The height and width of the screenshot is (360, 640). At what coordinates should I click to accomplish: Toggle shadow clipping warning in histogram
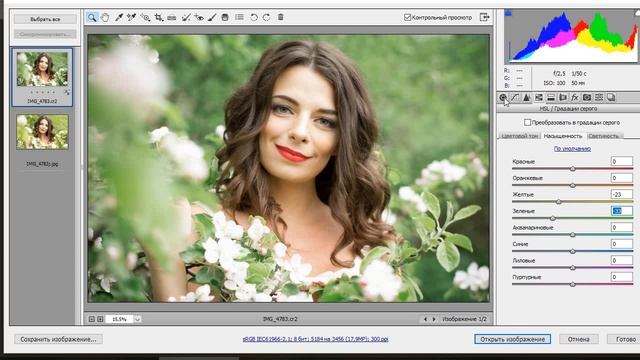508,13
